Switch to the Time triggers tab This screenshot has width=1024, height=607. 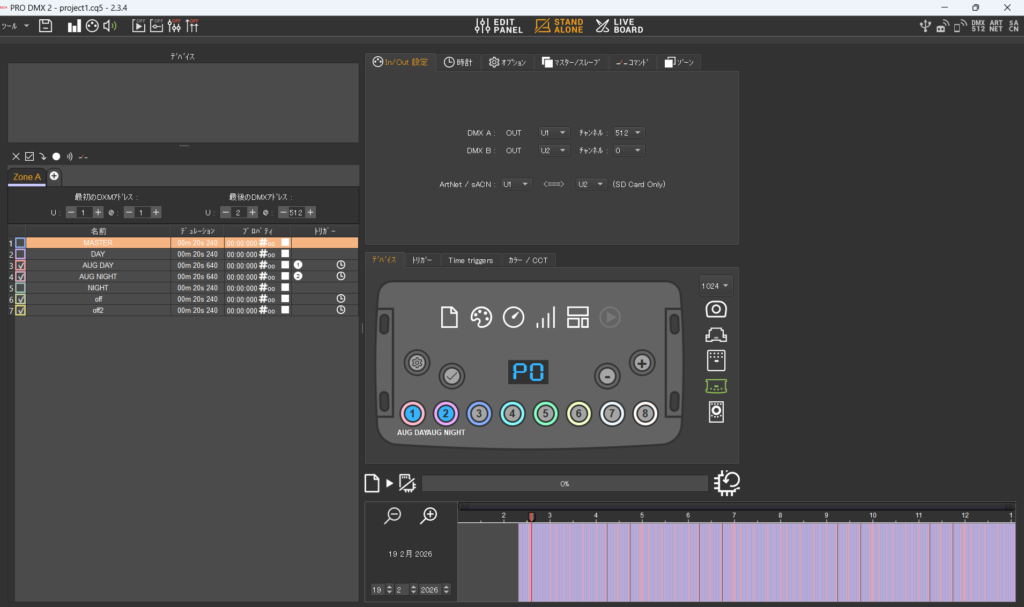(469, 260)
